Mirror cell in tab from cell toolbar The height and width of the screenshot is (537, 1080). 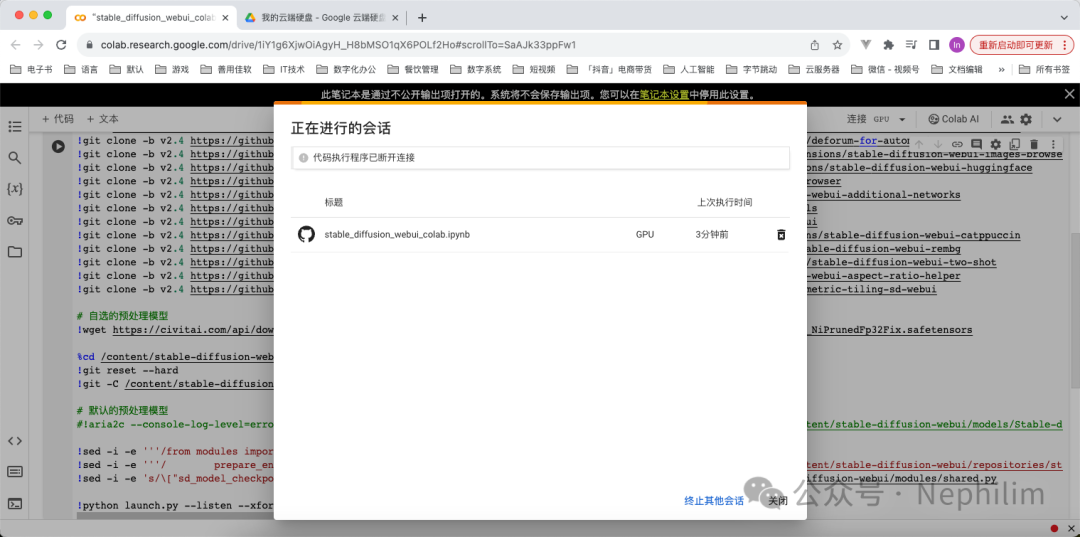pos(1014,144)
